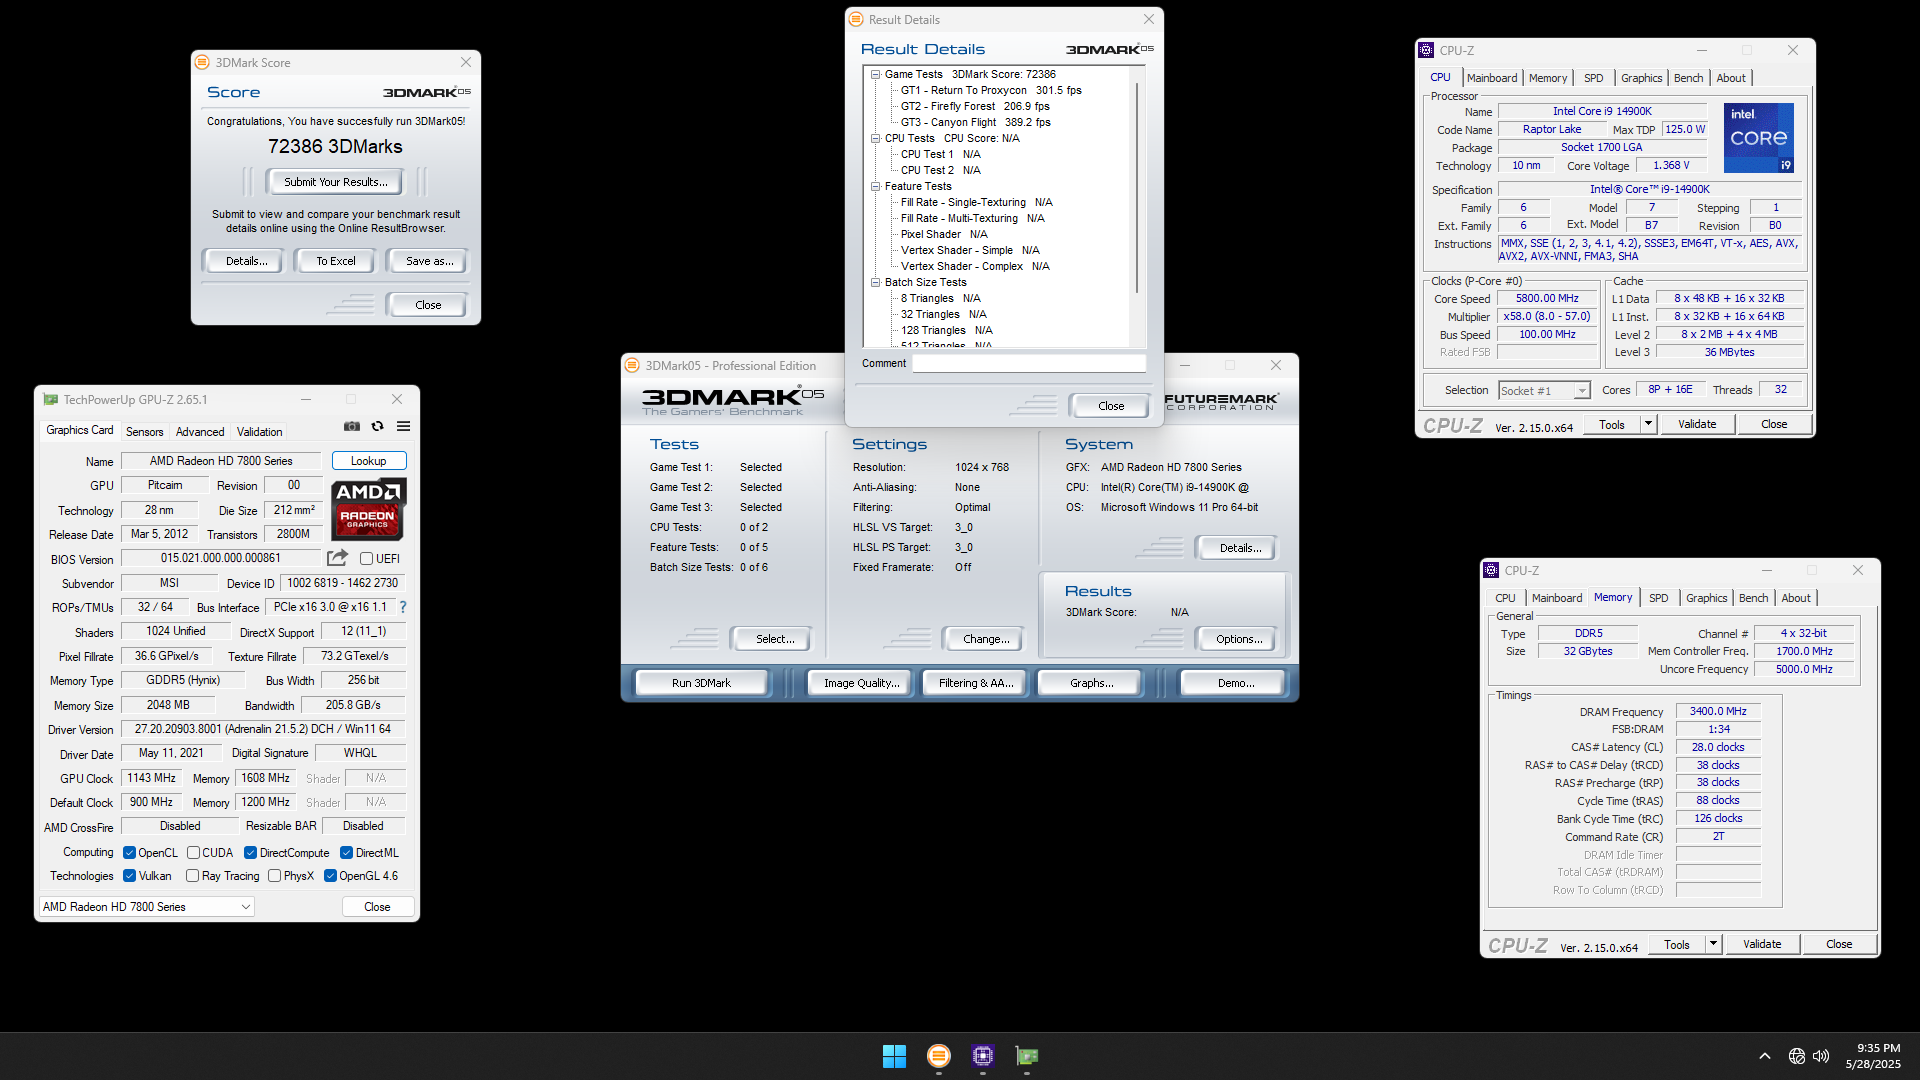Open SPD tab in CPU-Z Memory window
The width and height of the screenshot is (1920, 1080).
(x=1658, y=598)
